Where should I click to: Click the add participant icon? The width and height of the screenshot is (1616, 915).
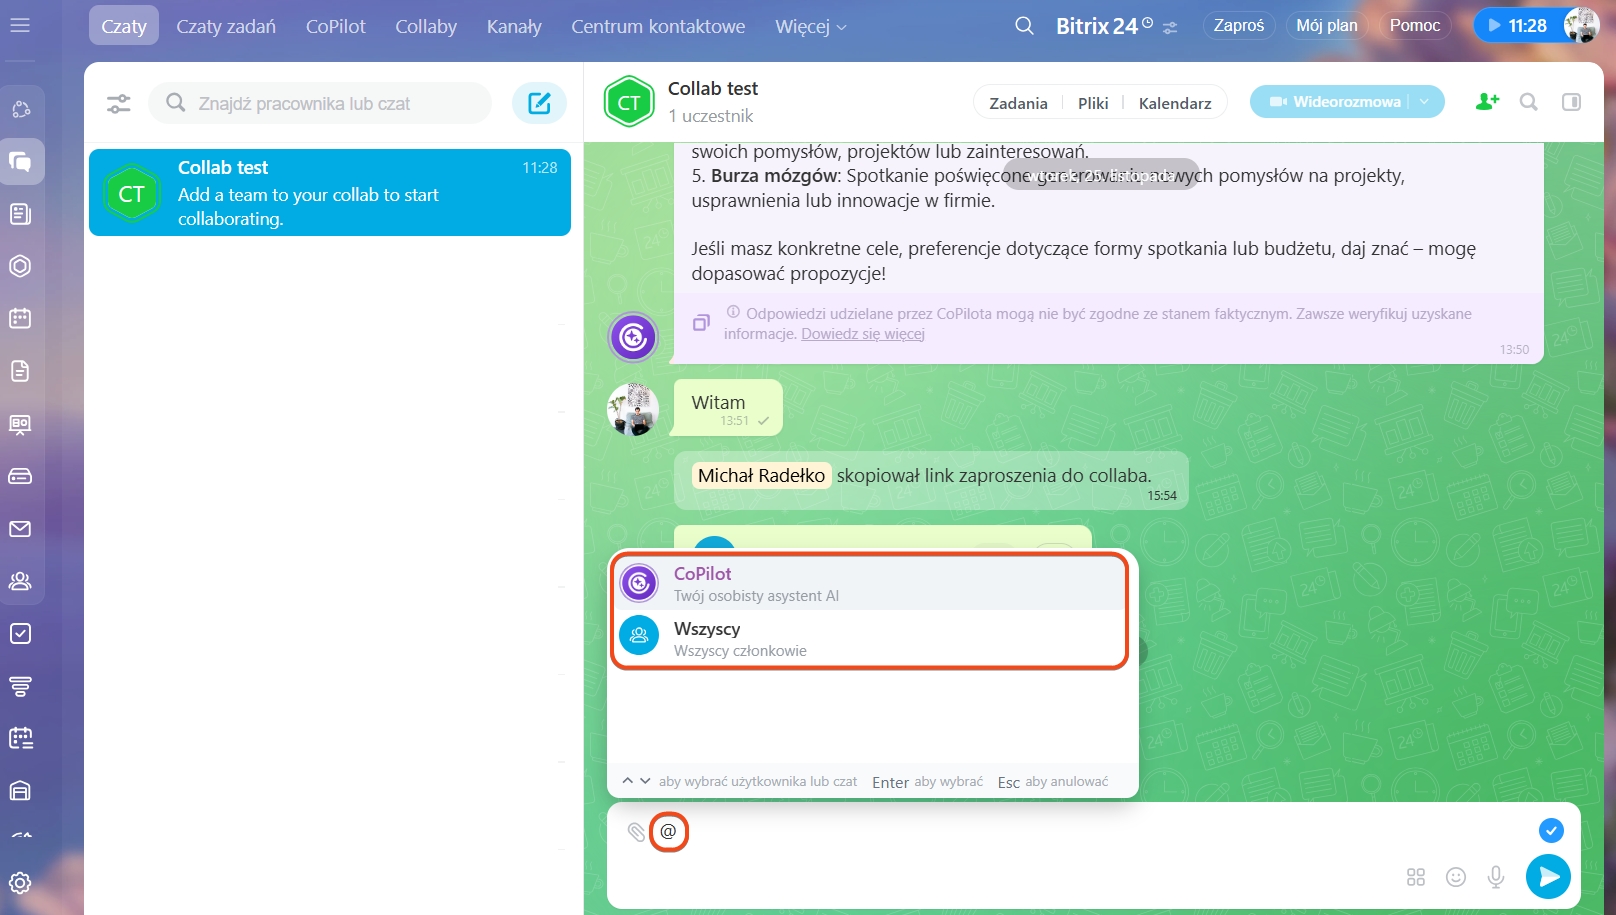tap(1487, 101)
